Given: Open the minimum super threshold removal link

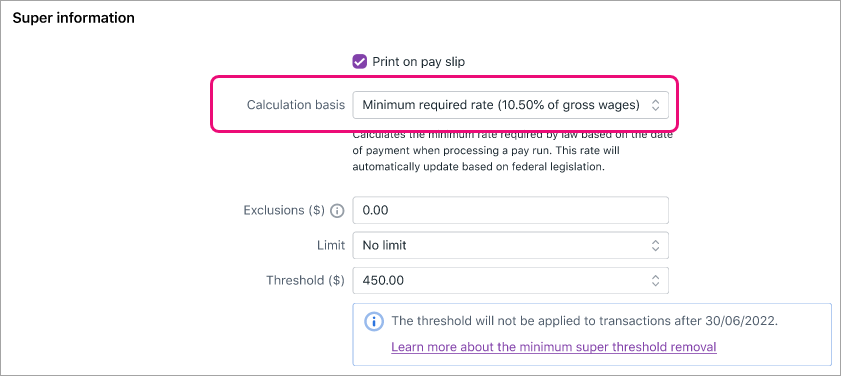Looking at the screenshot, I should [x=554, y=347].
